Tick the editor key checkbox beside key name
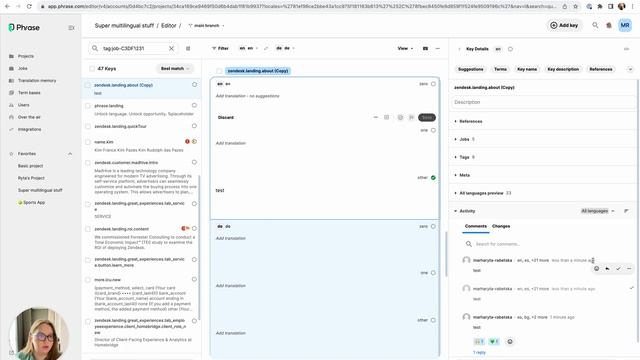This screenshot has height=360, width=640. [x=219, y=71]
